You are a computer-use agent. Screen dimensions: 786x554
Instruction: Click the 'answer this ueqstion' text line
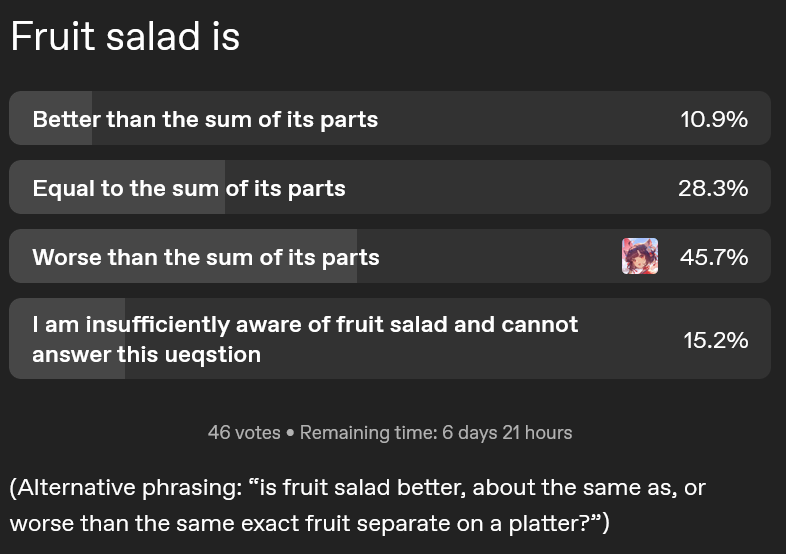146,354
